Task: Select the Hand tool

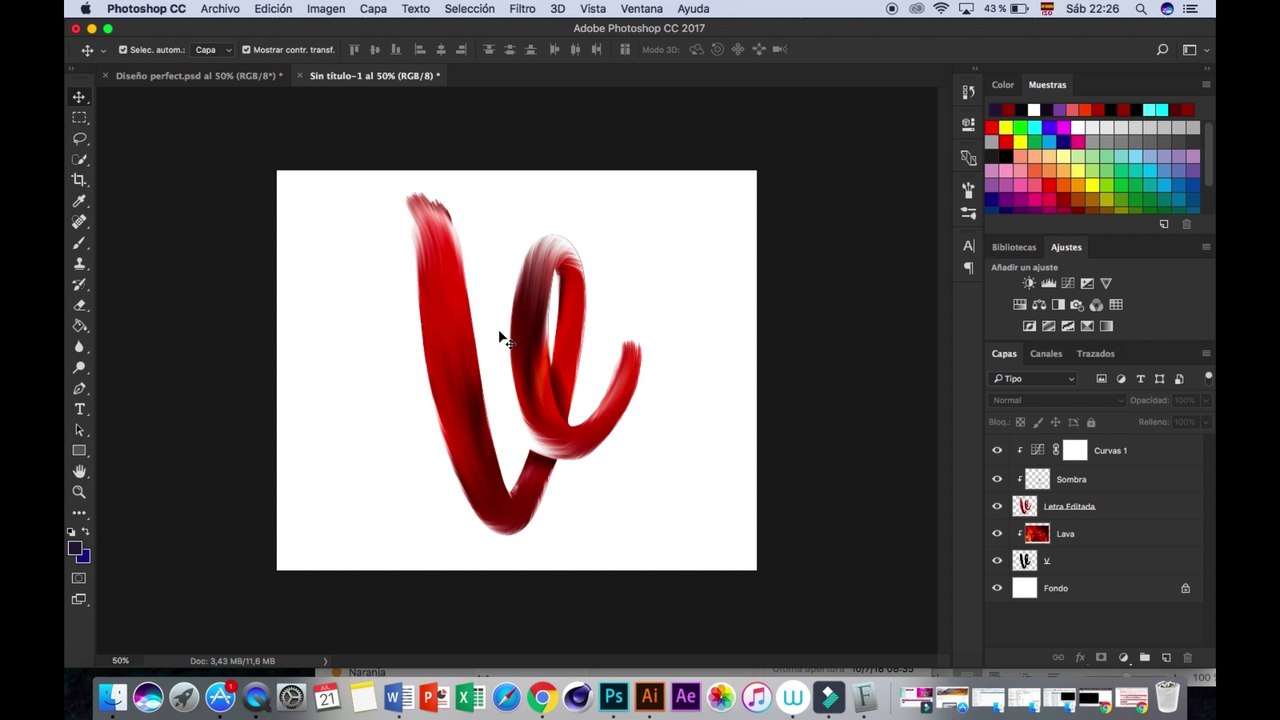Action: 79,471
